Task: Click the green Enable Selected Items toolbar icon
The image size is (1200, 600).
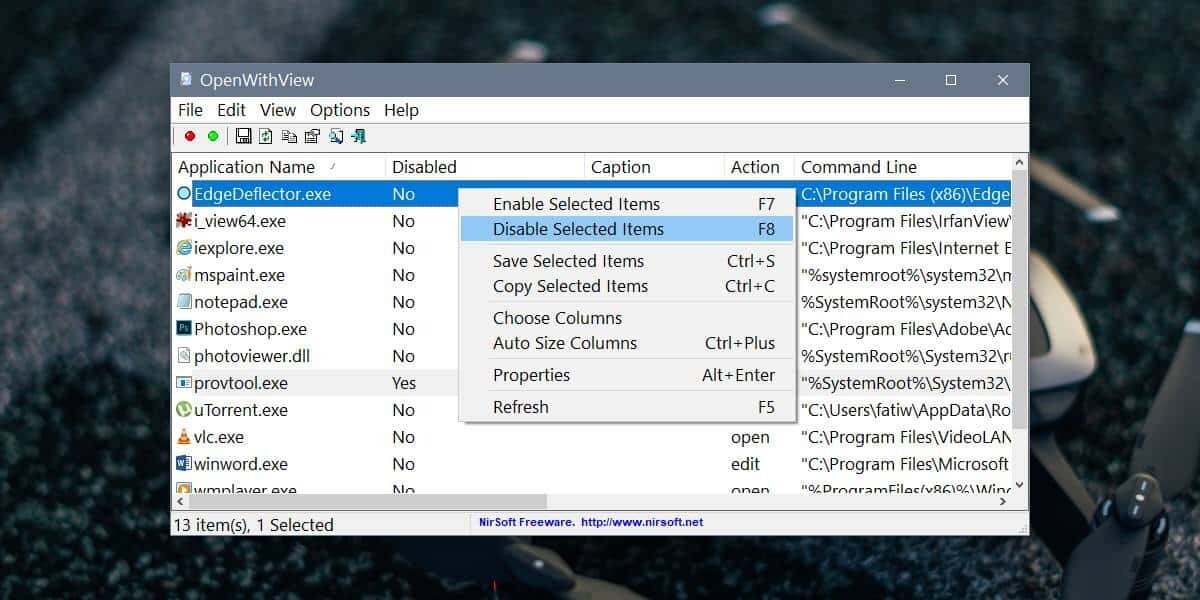Action: pyautogui.click(x=213, y=136)
